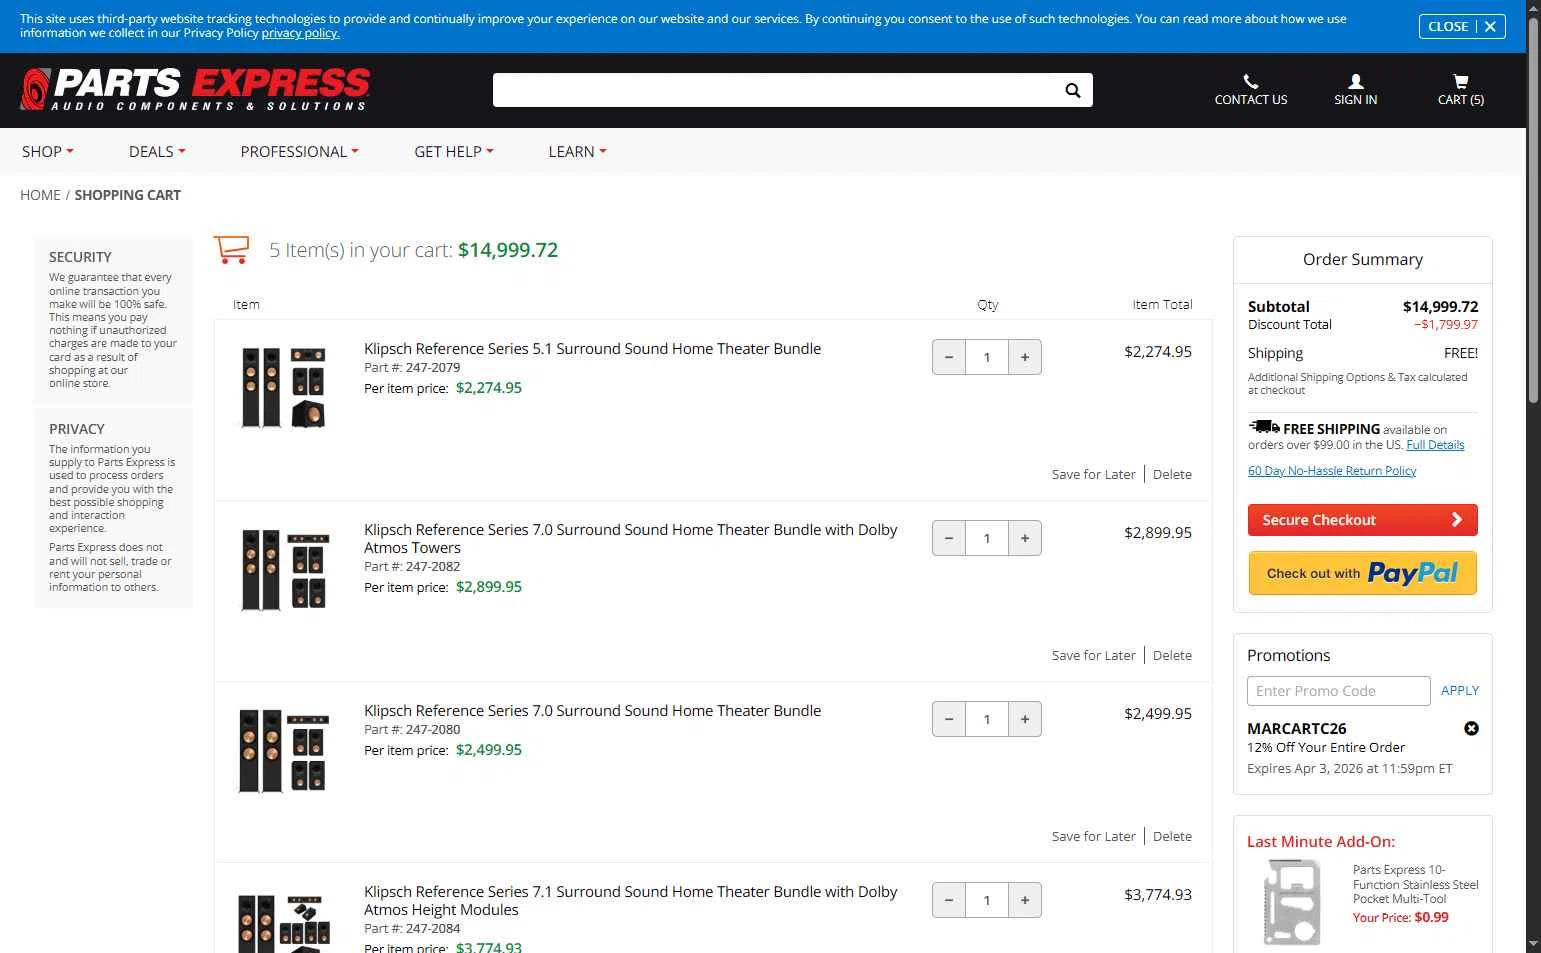Expand the DEALS menu
The image size is (1541, 953).
tap(157, 152)
